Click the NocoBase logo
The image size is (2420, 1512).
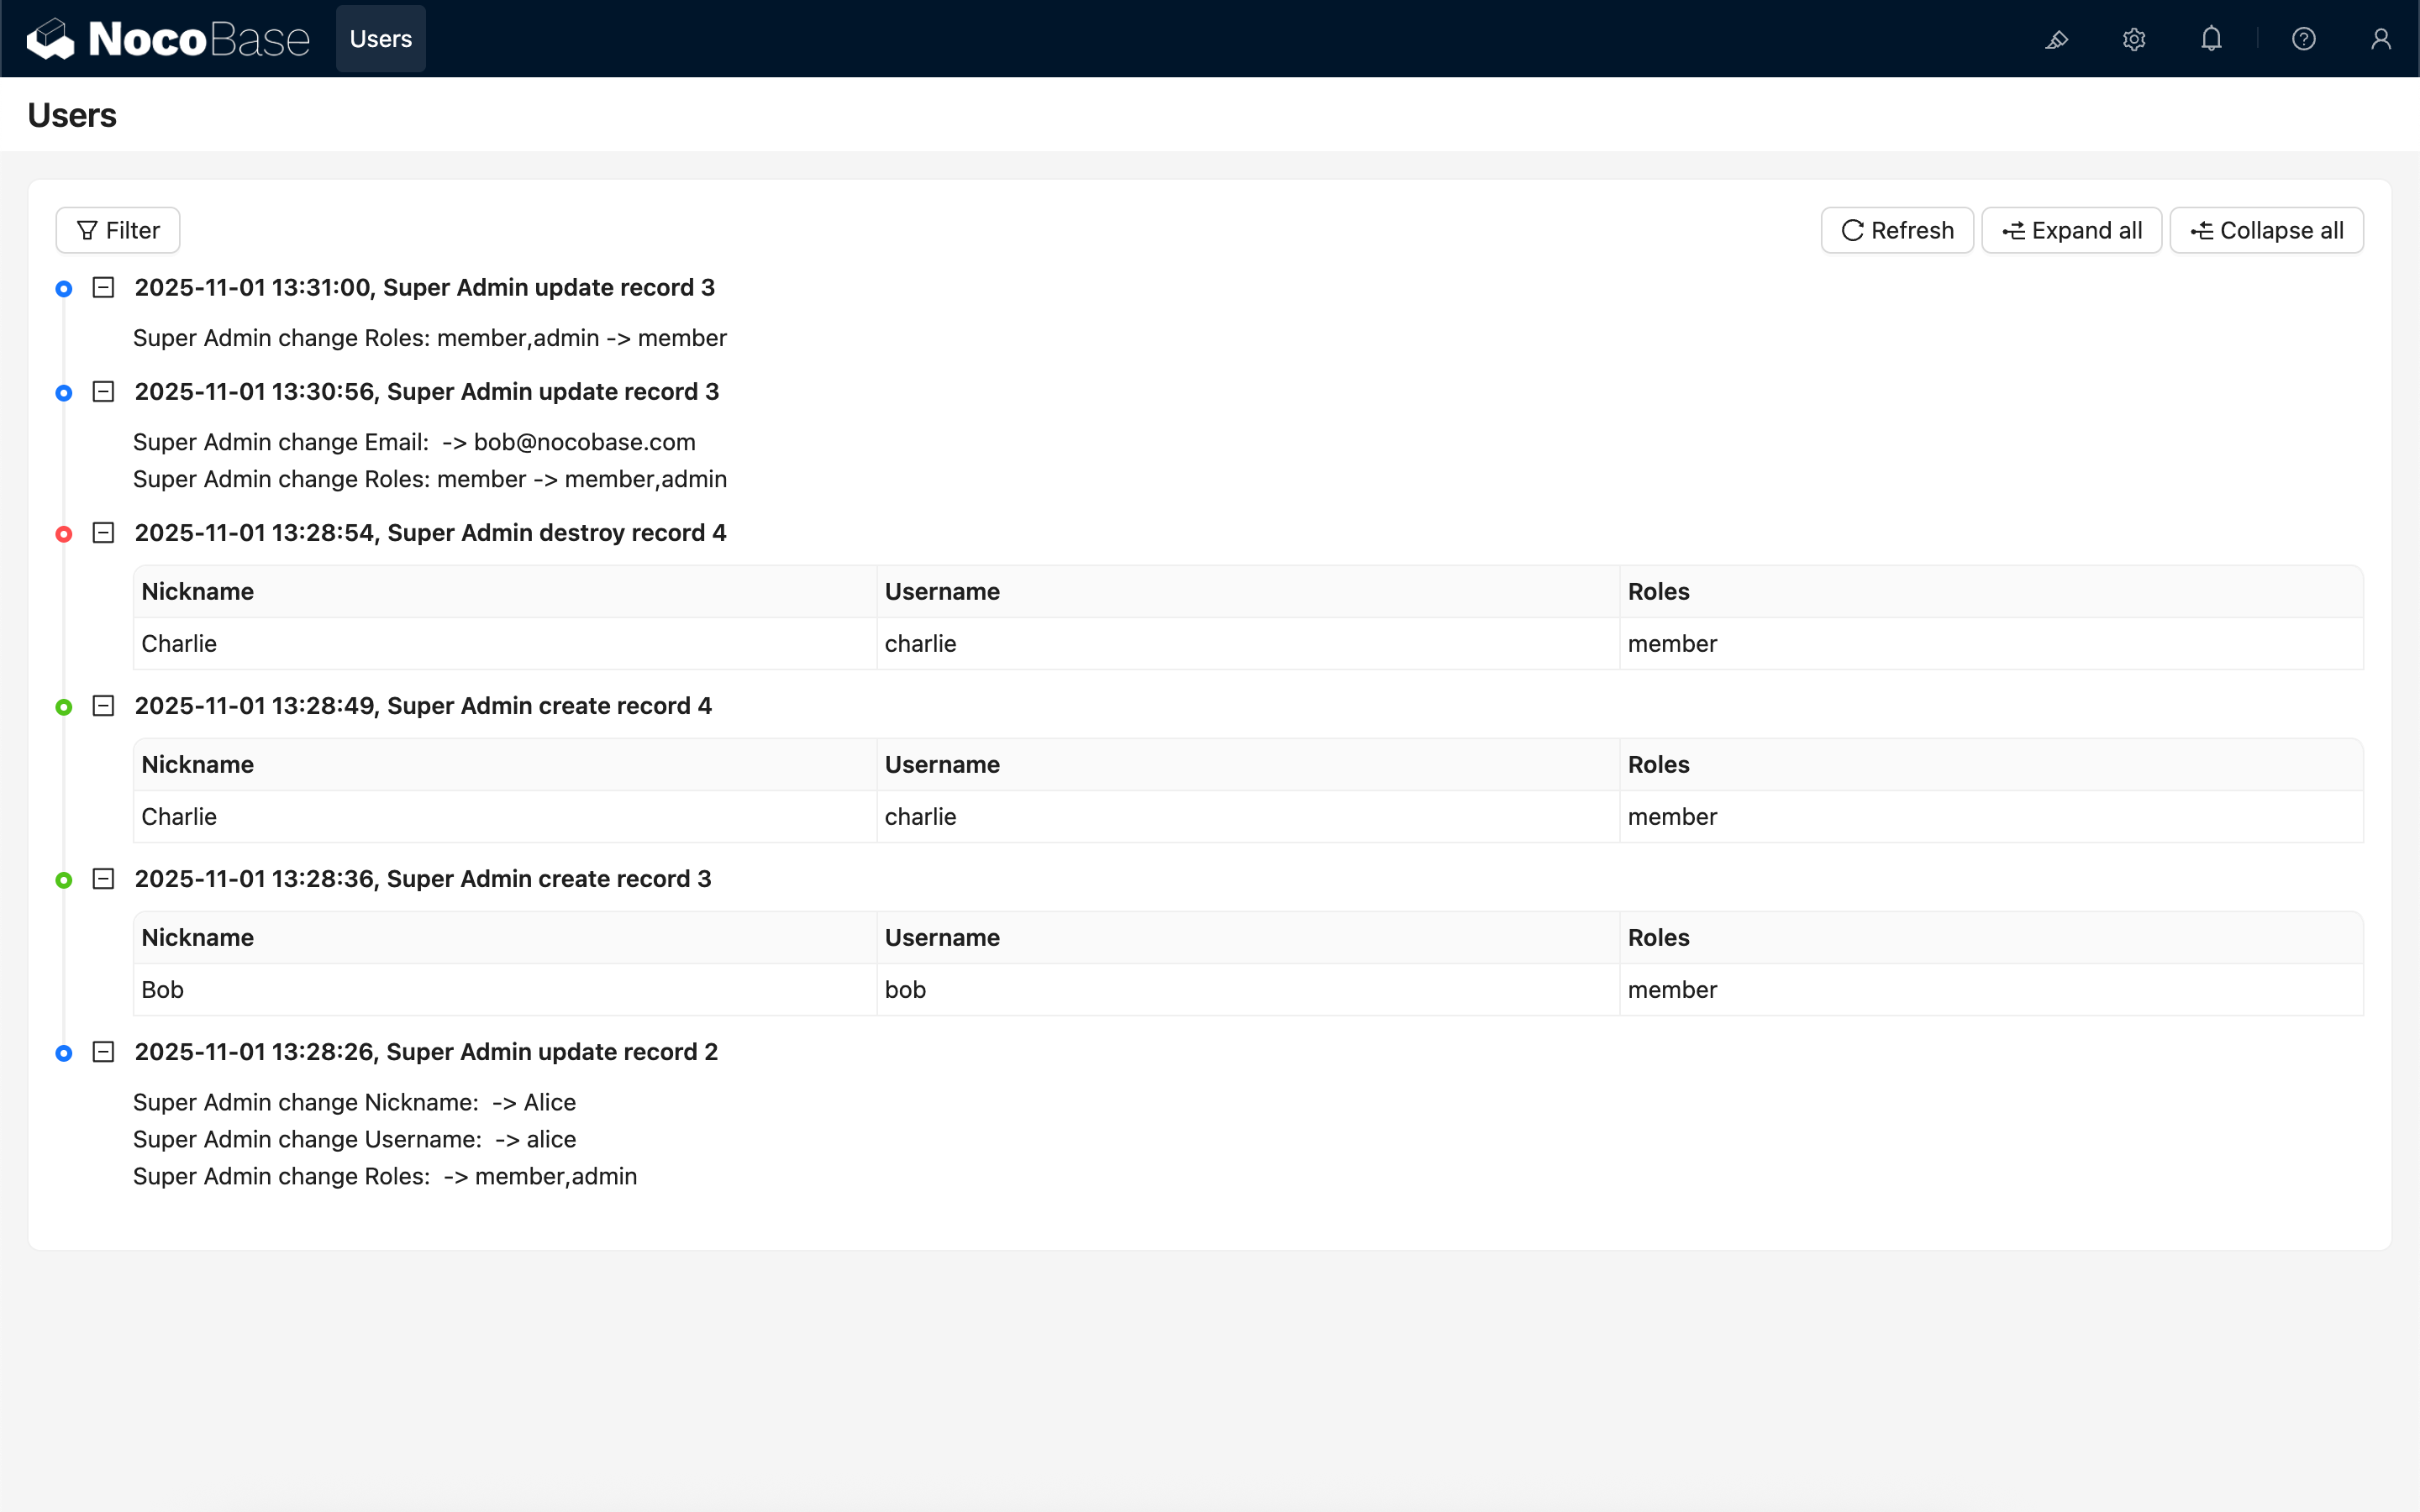coord(168,39)
